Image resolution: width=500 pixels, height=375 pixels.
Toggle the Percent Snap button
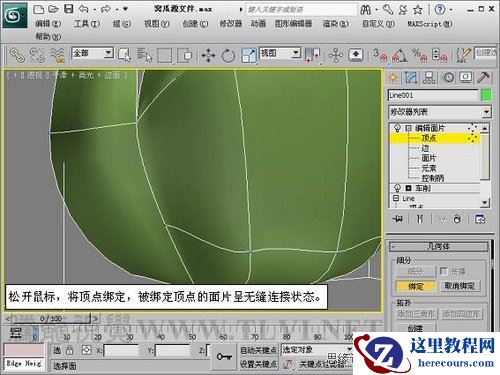420,55
